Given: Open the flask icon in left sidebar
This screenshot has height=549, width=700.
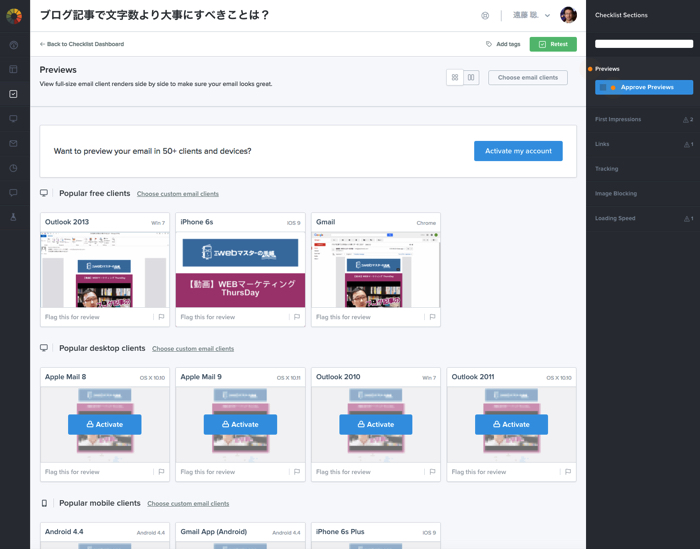Looking at the screenshot, I should 13,217.
